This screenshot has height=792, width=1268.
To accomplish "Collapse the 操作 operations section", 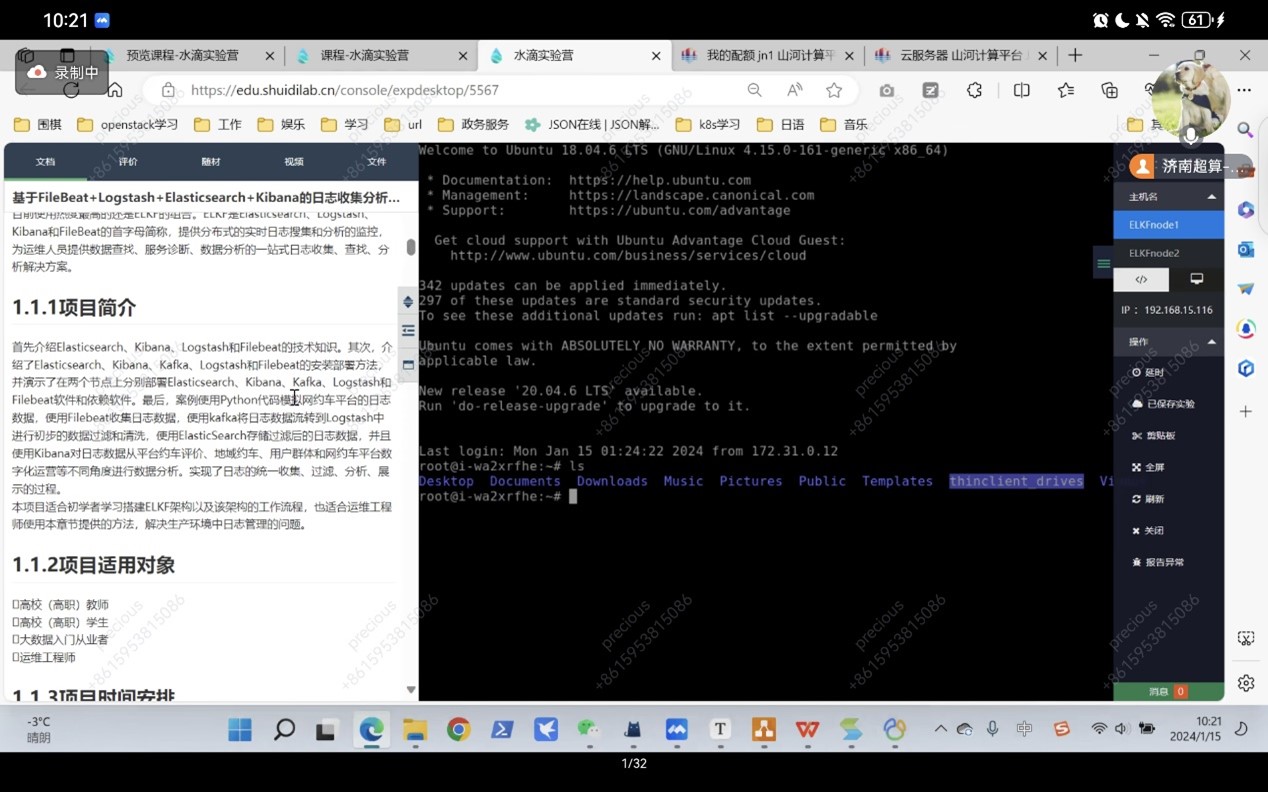I will click(1211, 342).
